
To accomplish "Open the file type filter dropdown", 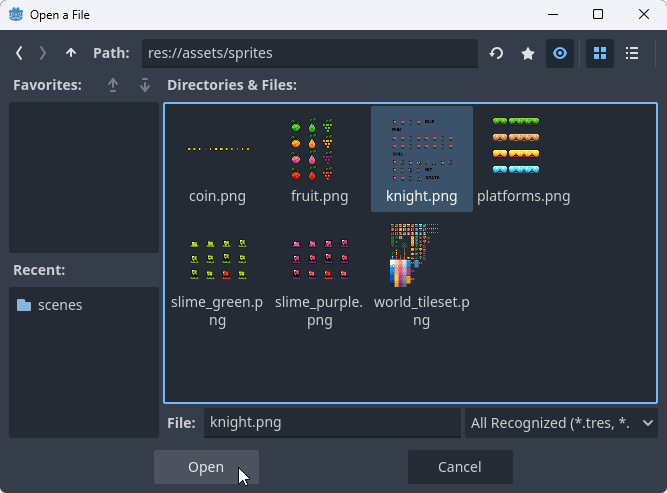I will [561, 423].
